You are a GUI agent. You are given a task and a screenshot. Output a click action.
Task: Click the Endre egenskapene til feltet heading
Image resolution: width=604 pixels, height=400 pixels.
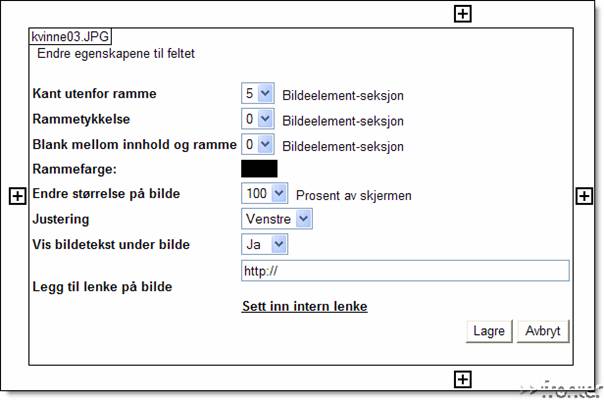pyautogui.click(x=116, y=54)
